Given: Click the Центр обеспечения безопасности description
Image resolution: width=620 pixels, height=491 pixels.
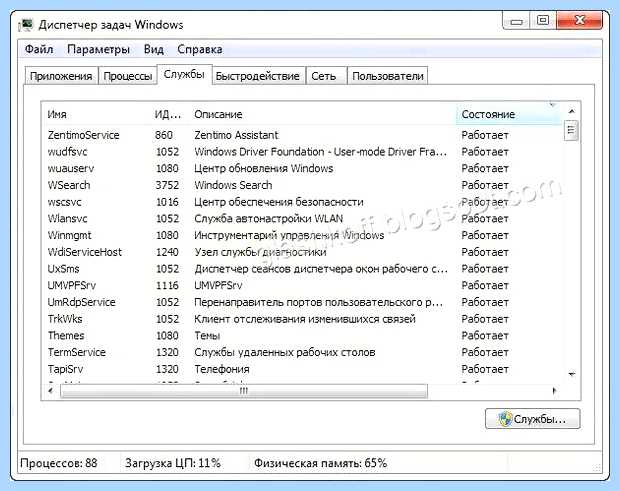Looking at the screenshot, I should coord(278,202).
